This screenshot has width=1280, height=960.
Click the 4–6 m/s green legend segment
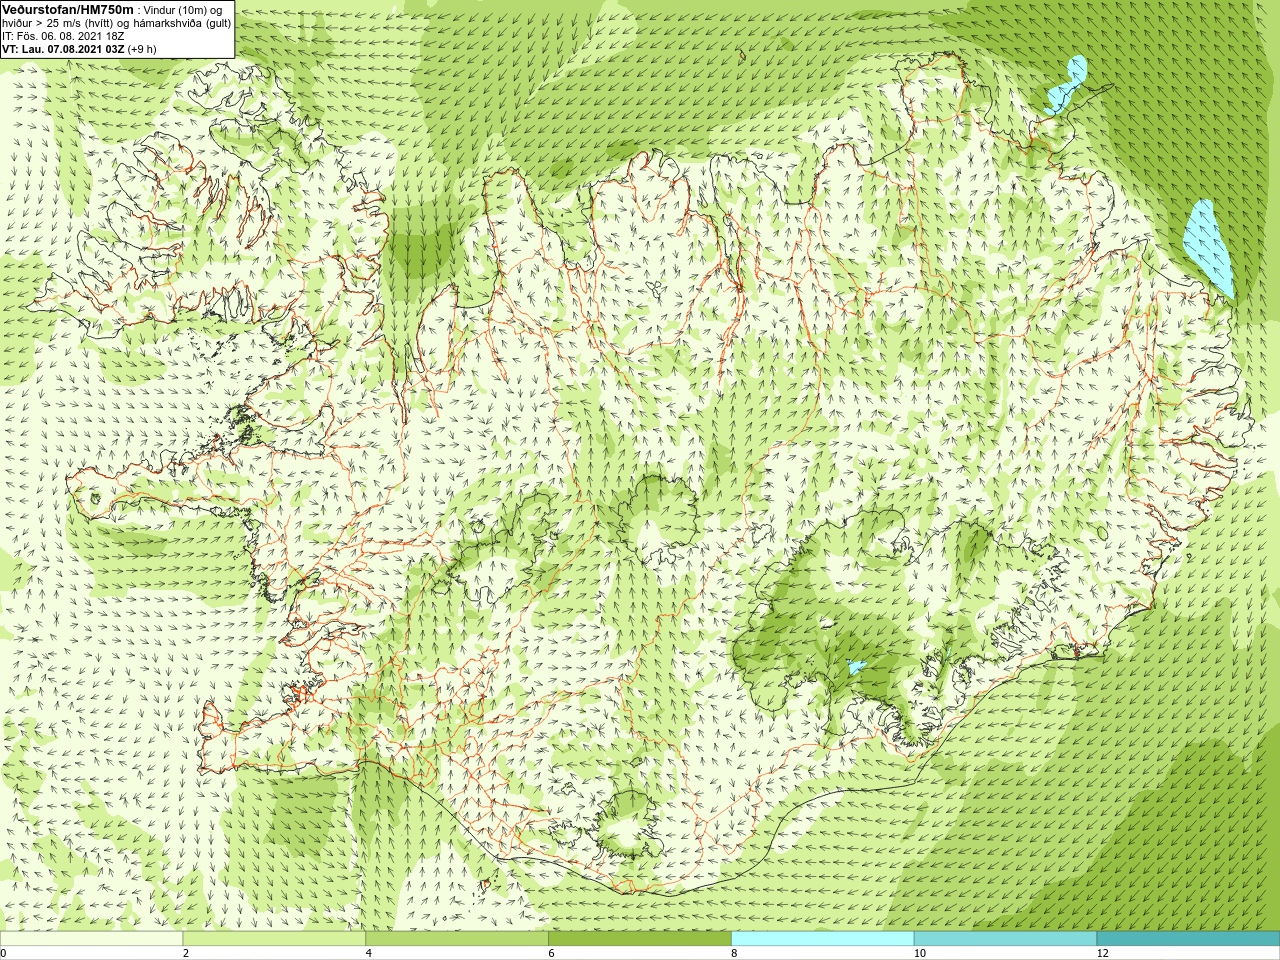pos(457,938)
